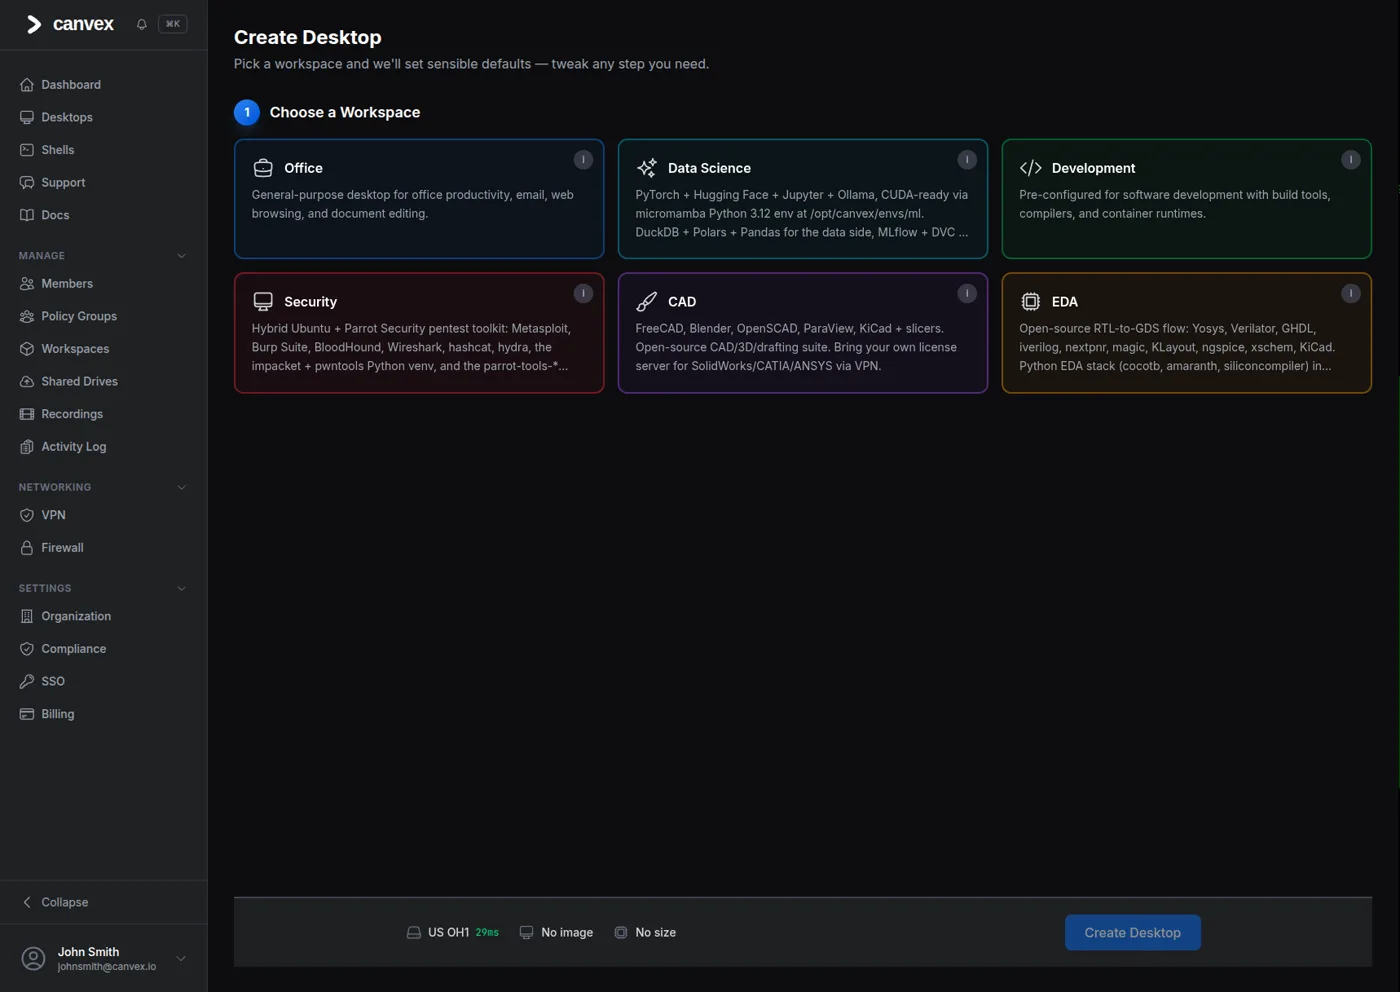
Task: Open VPN settings
Action: (x=104, y=515)
